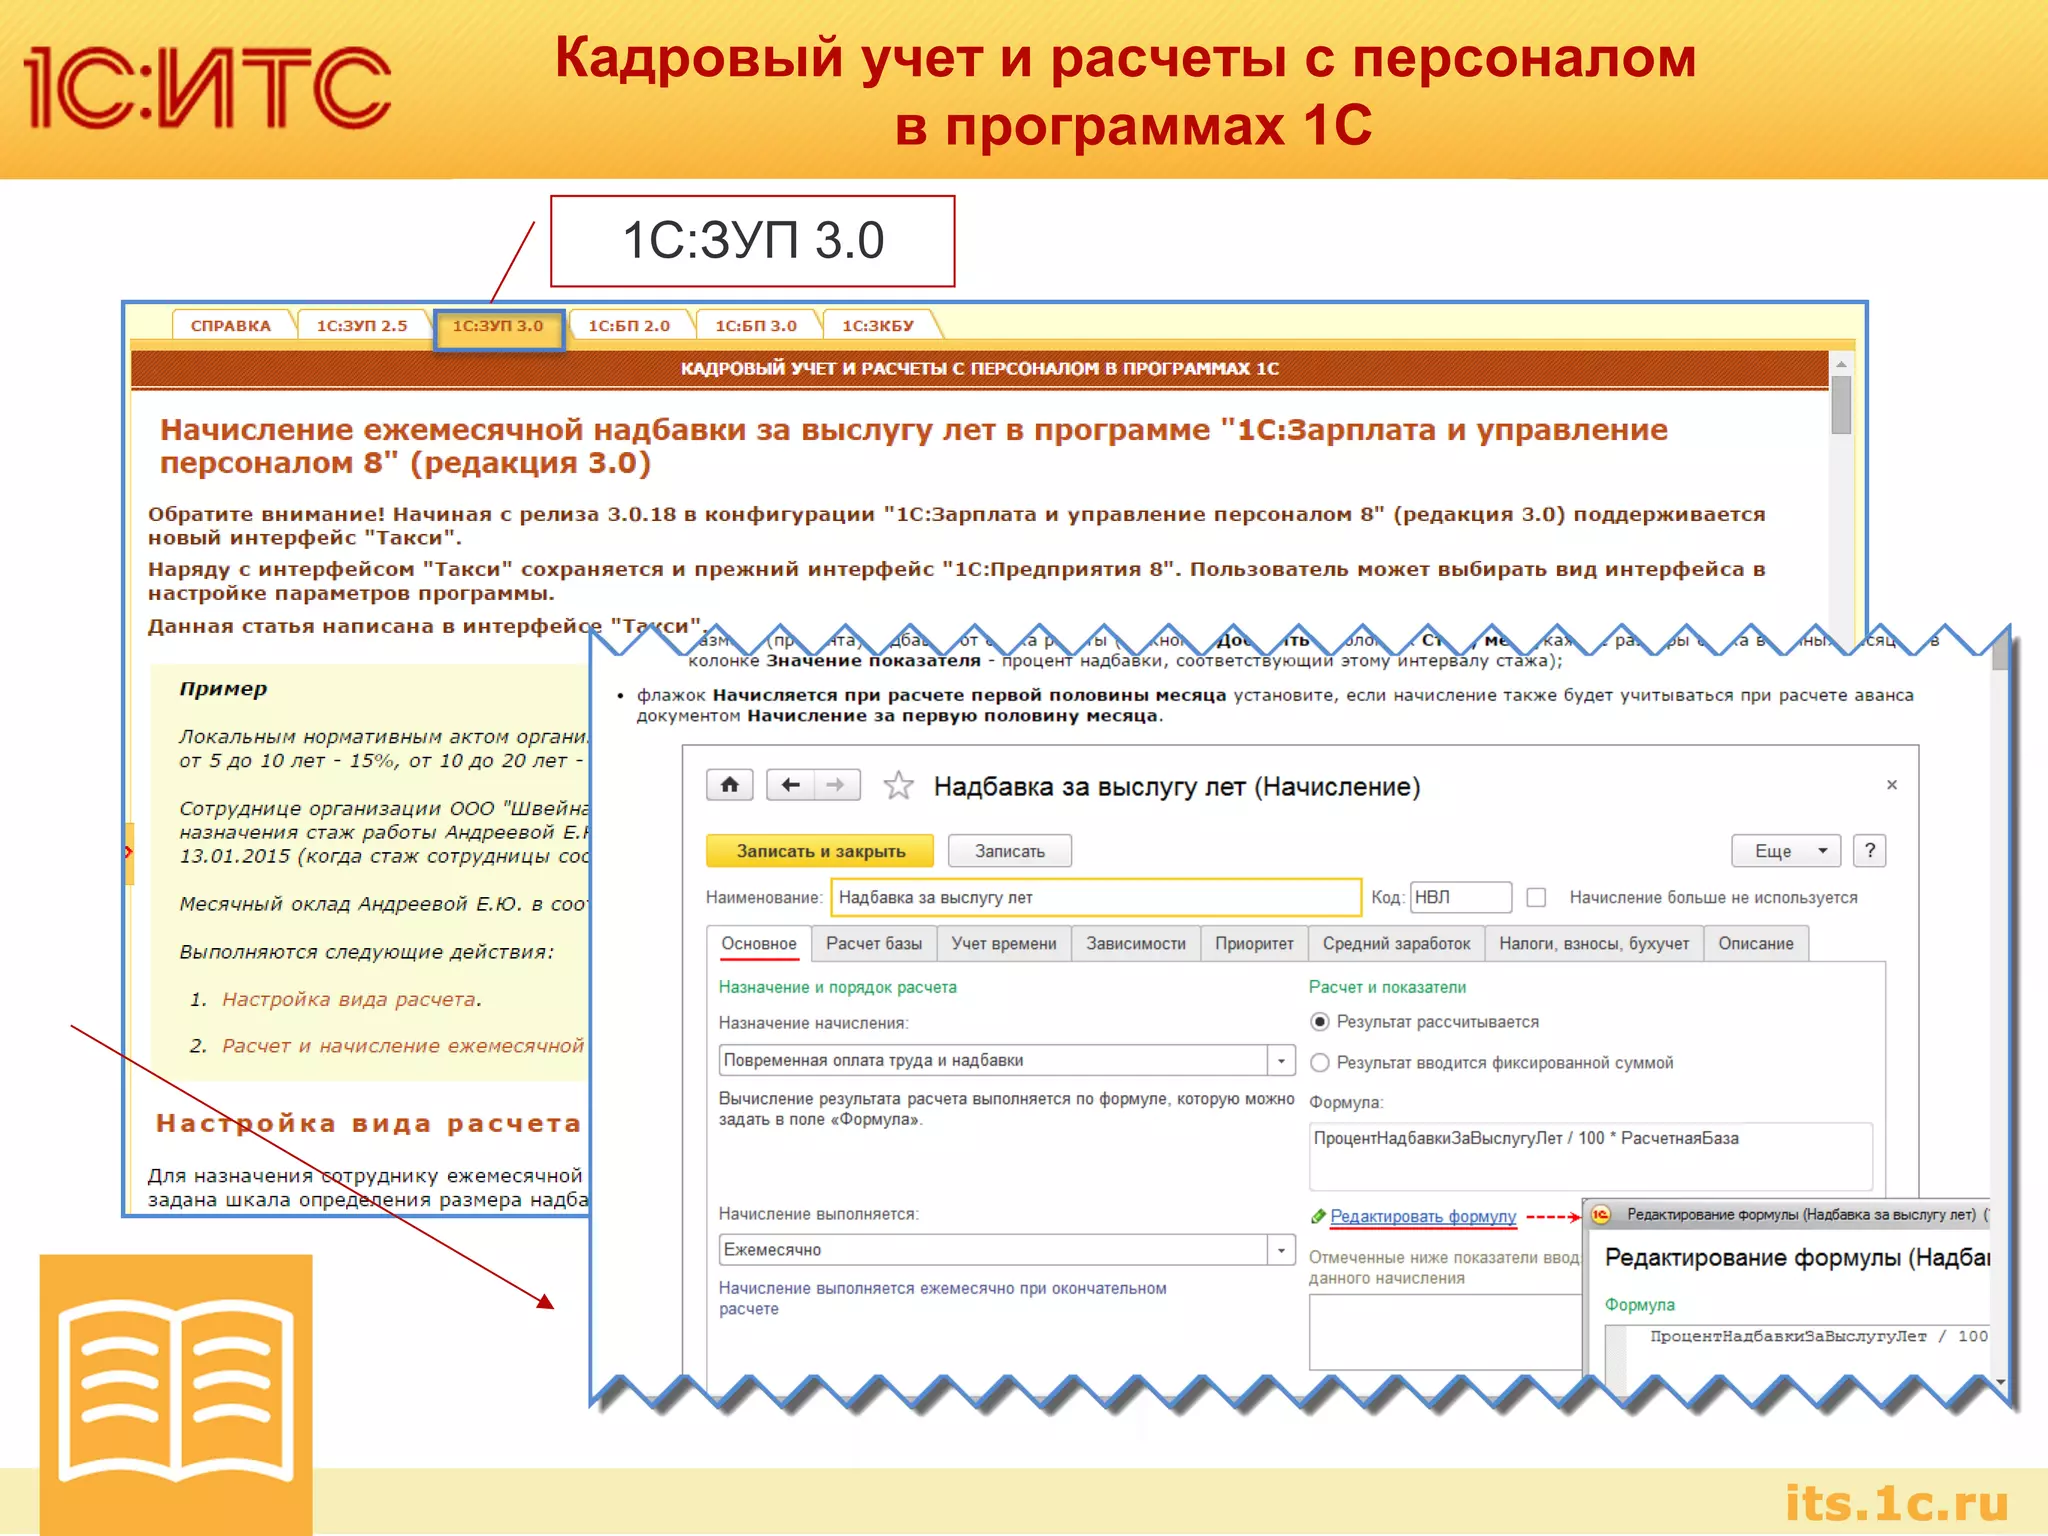Open the Основное tab
This screenshot has width=2048, height=1536.
[x=759, y=944]
